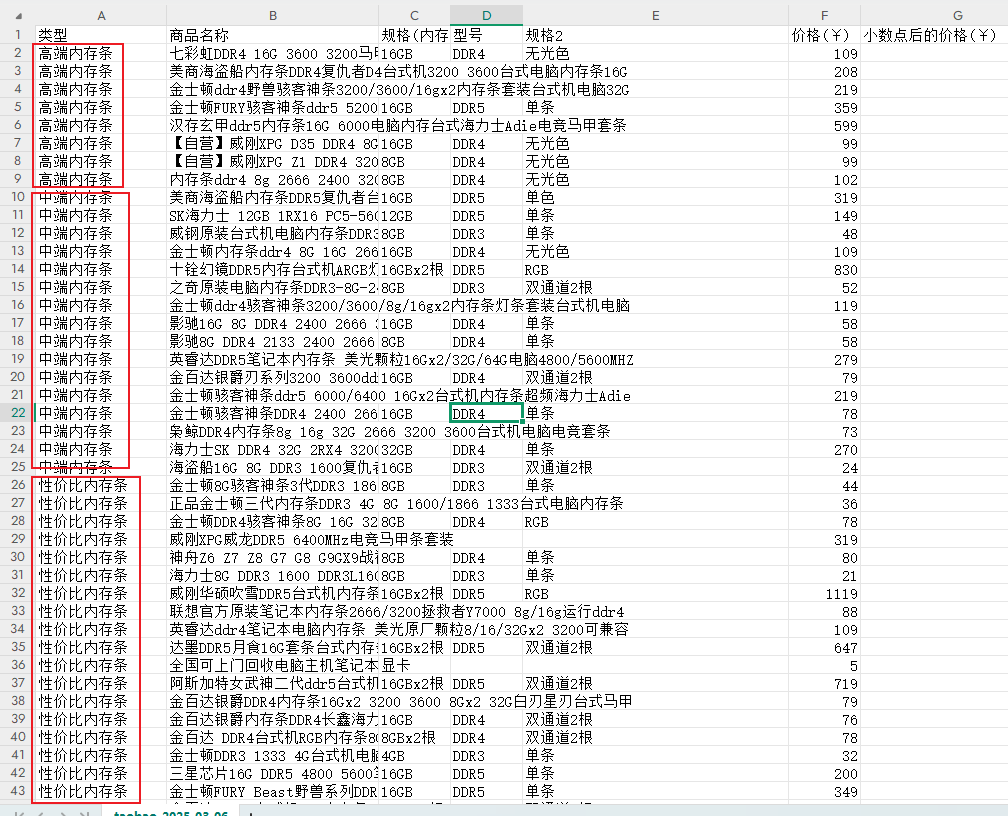The image size is (1008, 816).
Task: Select the DDR5 cell in row 5
Action: coord(487,107)
